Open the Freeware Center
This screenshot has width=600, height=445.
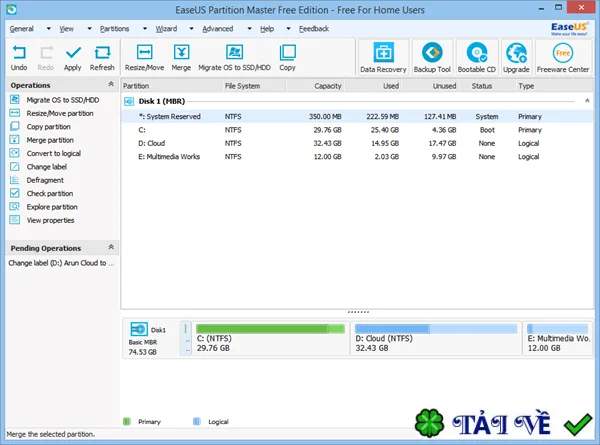(x=562, y=57)
